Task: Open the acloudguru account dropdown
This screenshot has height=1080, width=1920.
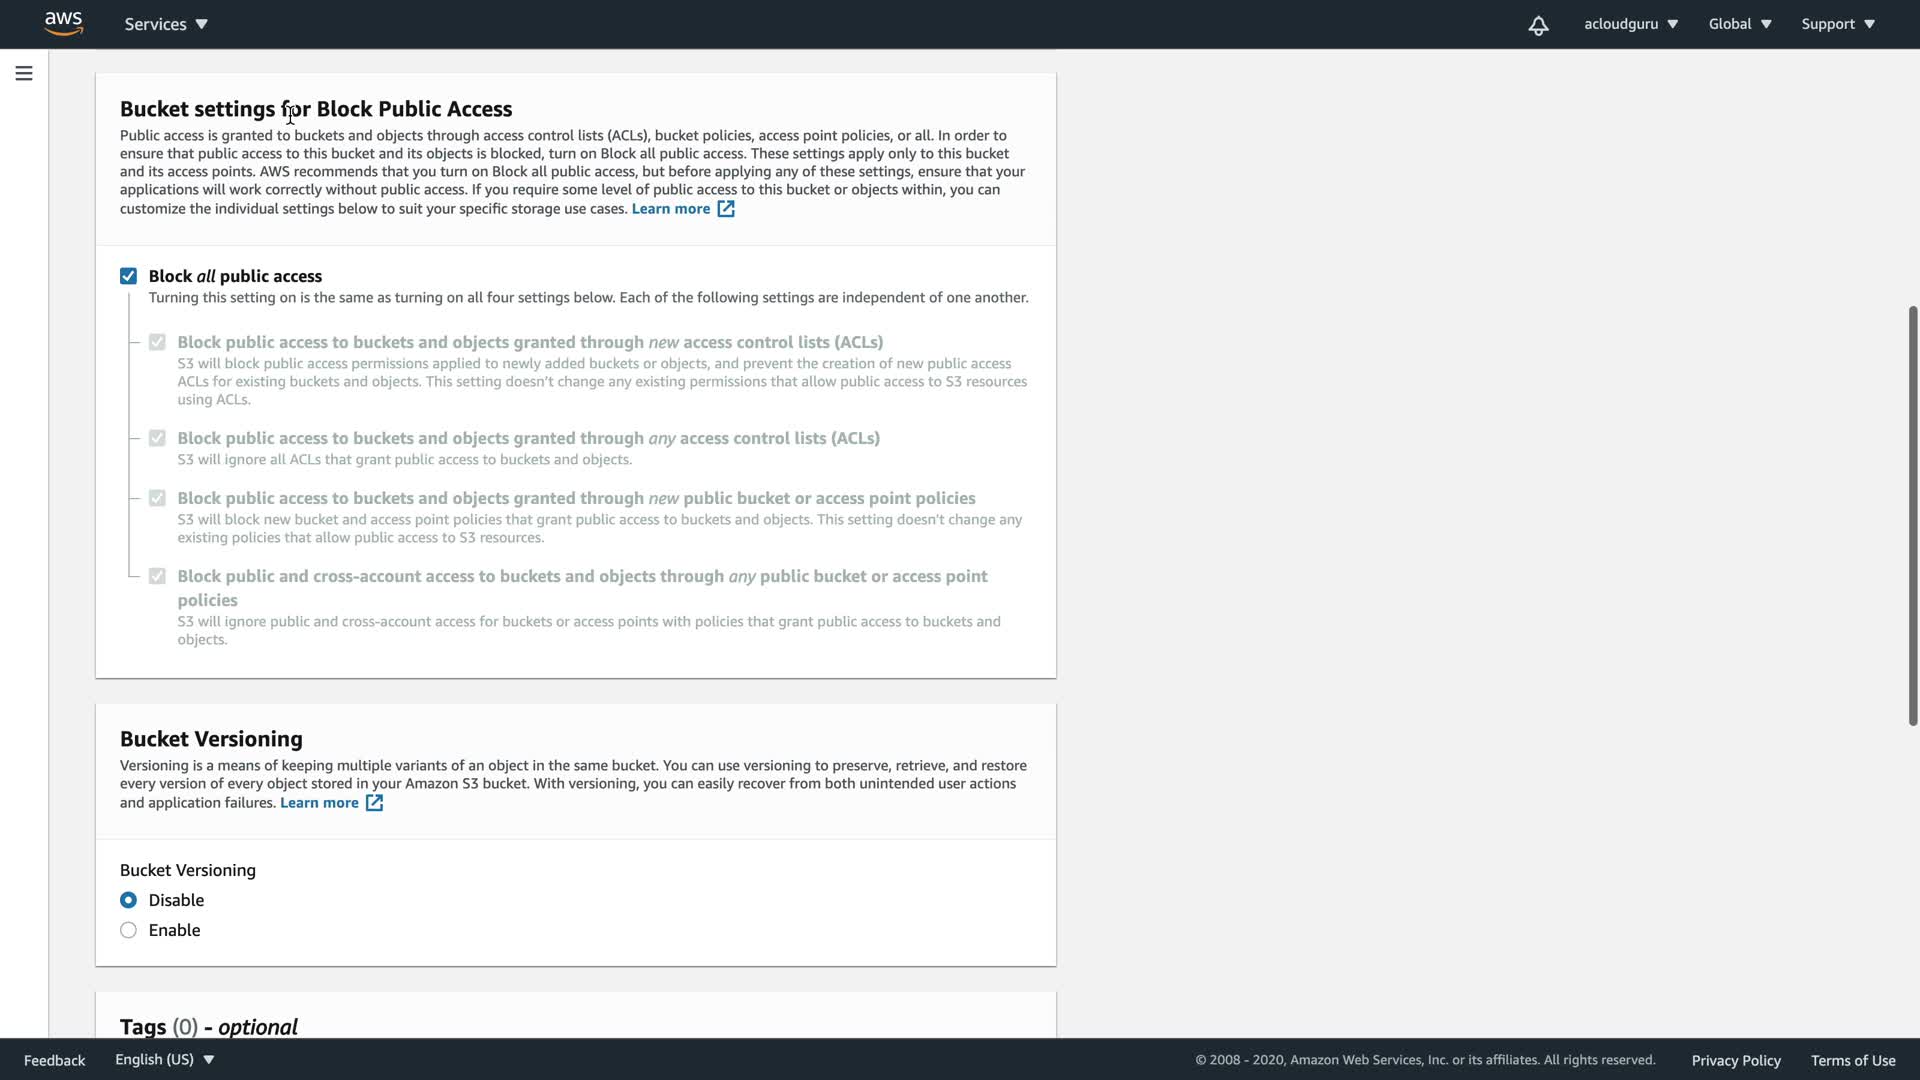Action: click(x=1630, y=24)
